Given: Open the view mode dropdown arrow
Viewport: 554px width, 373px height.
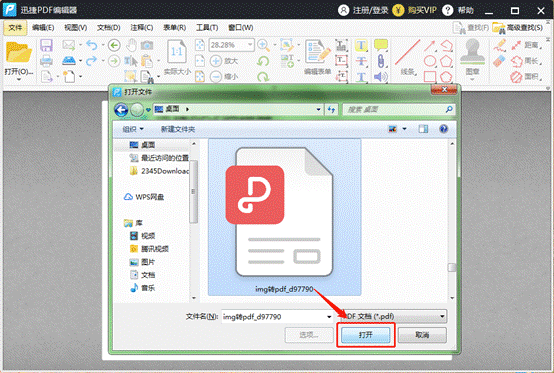Looking at the screenshot, I should click(405, 129).
